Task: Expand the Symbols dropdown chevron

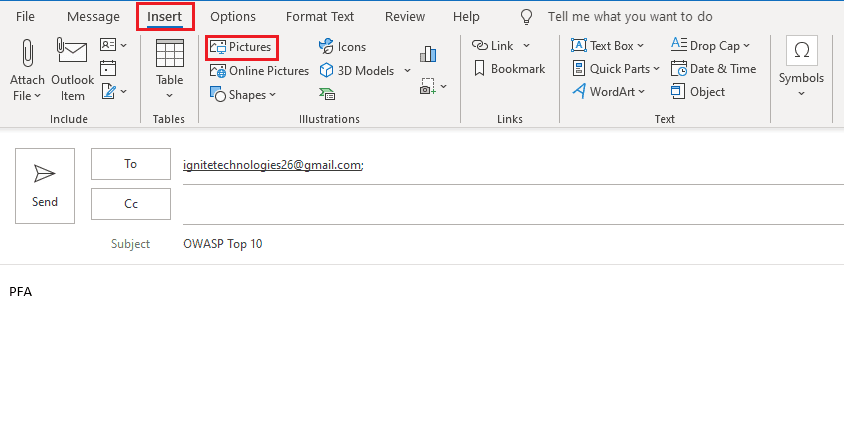Action: click(801, 94)
